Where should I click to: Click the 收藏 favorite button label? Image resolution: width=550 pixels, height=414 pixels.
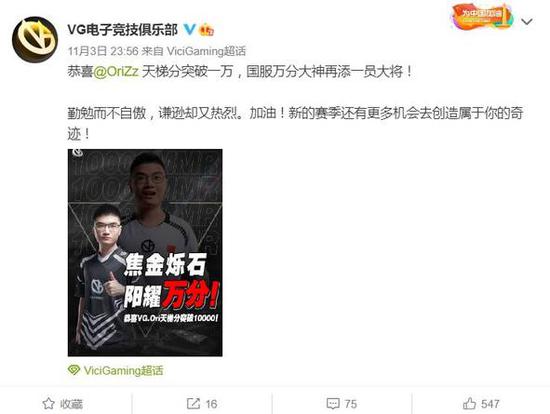click(71, 404)
